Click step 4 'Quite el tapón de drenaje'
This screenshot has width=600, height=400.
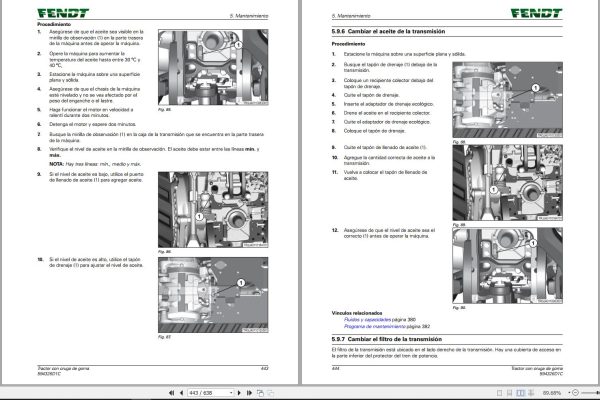point(371,95)
